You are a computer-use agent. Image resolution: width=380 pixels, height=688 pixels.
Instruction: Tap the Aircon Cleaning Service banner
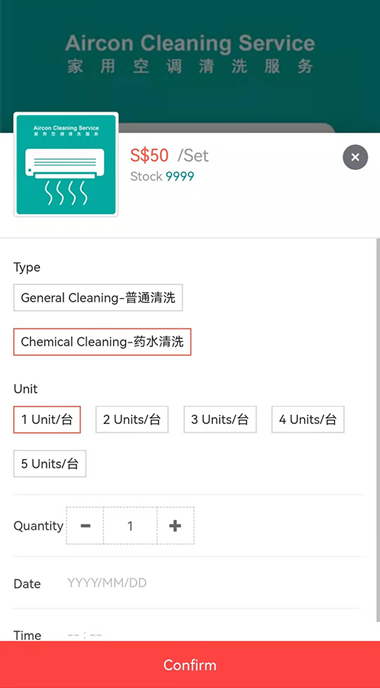click(x=190, y=54)
